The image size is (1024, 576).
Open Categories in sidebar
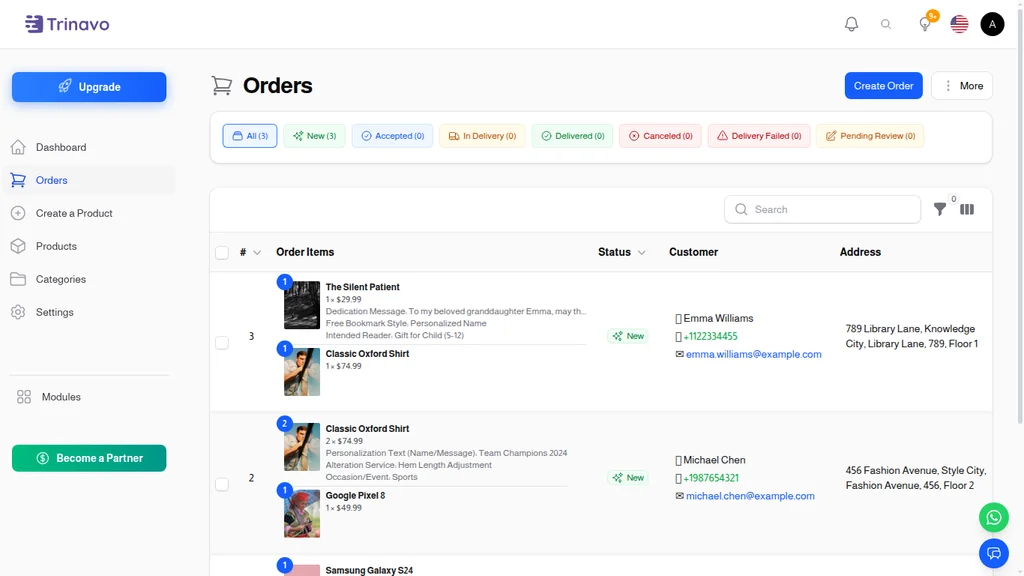[x=89, y=279]
